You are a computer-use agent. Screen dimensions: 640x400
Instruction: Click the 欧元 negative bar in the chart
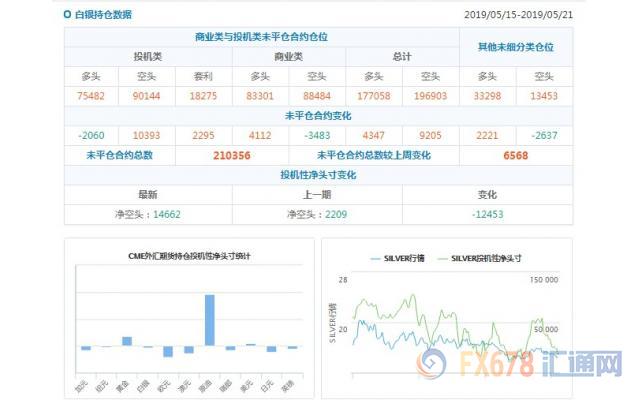click(168, 351)
